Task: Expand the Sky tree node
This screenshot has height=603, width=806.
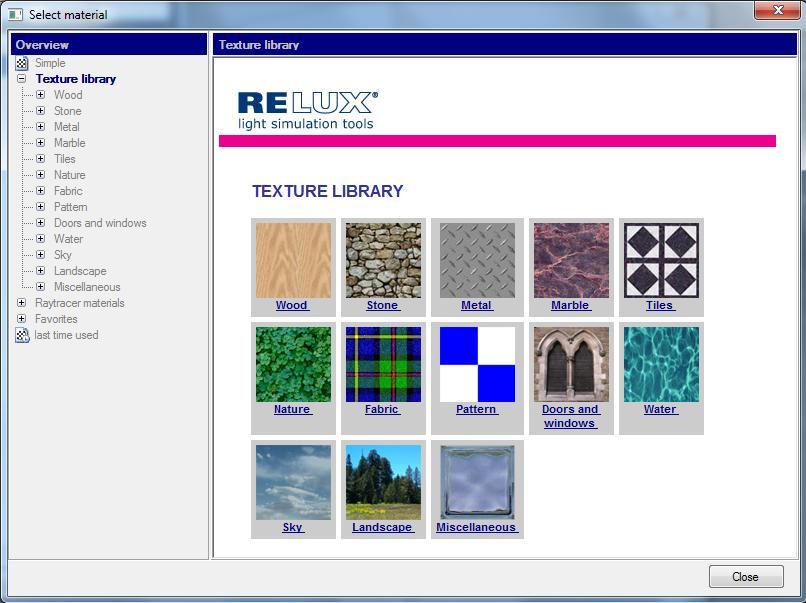Action: pyautogui.click(x=41, y=254)
